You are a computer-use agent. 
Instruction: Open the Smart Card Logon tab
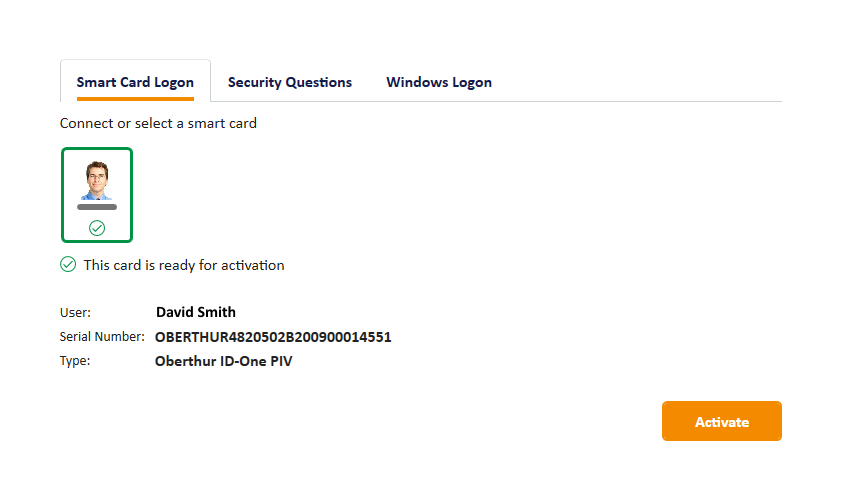tap(135, 82)
